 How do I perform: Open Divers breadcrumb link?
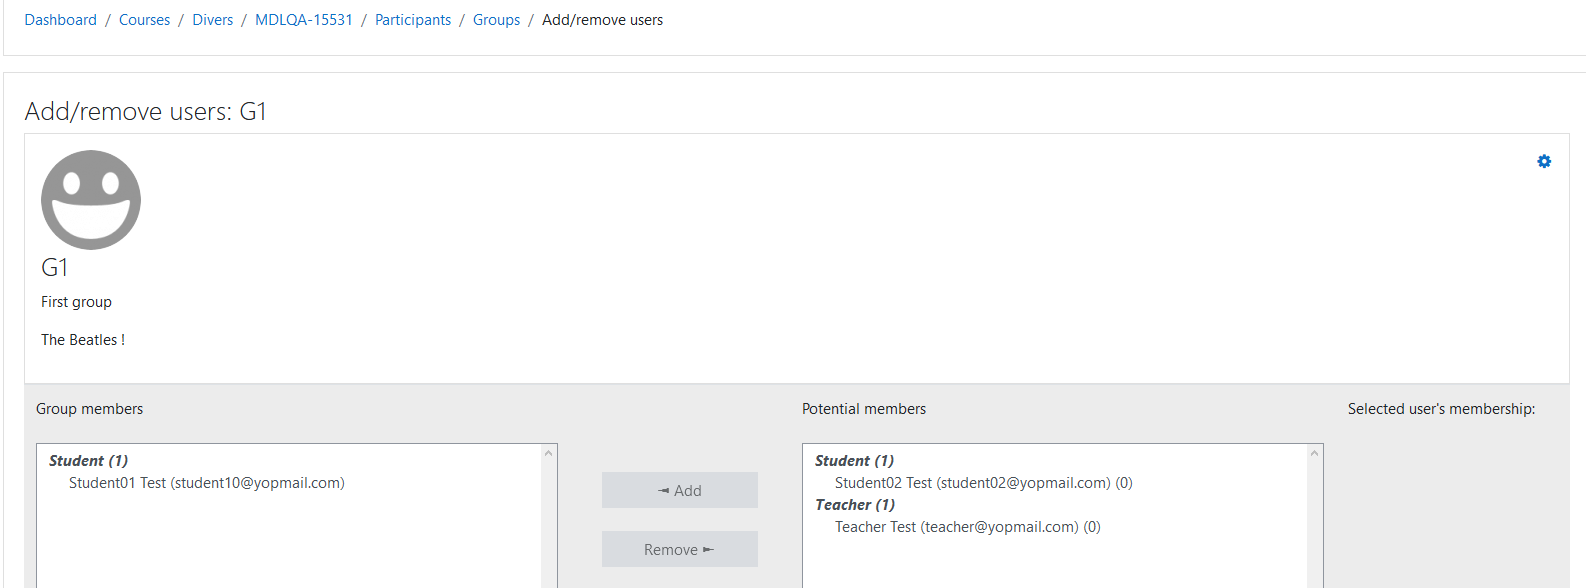(213, 20)
